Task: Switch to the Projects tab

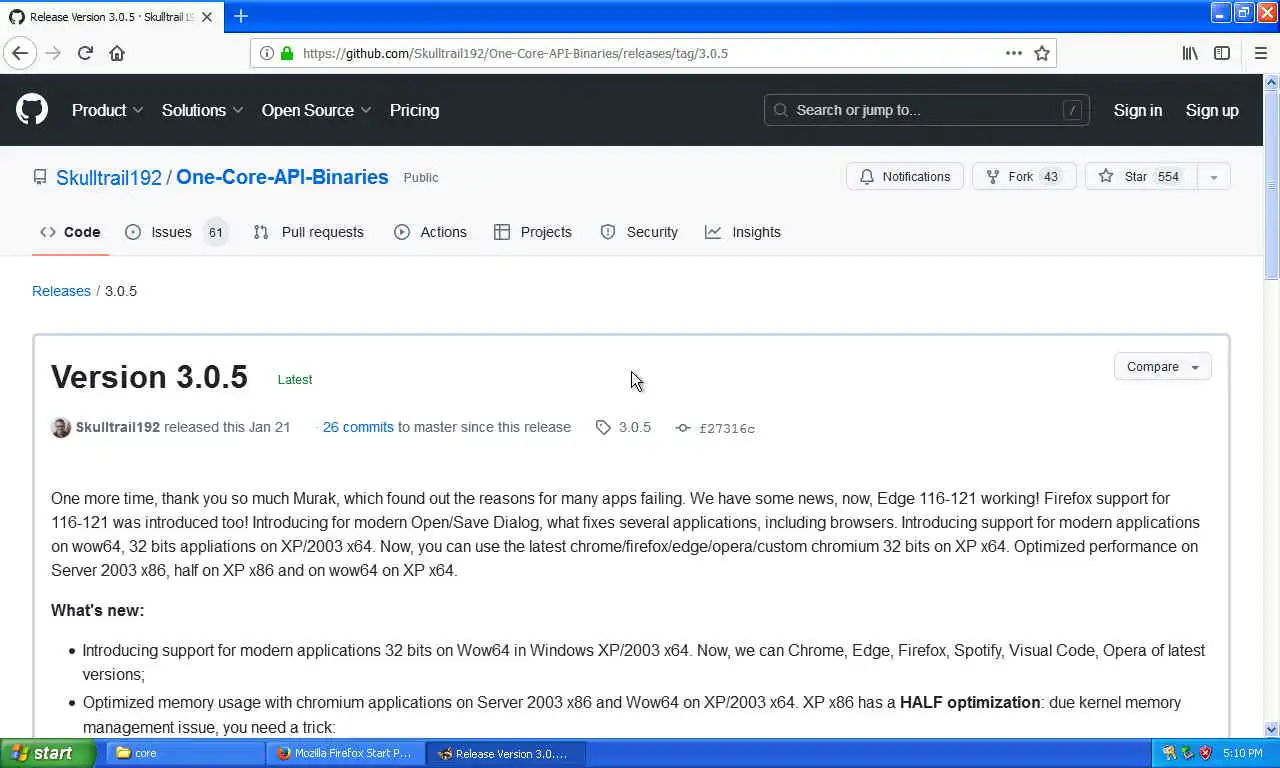Action: point(533,232)
